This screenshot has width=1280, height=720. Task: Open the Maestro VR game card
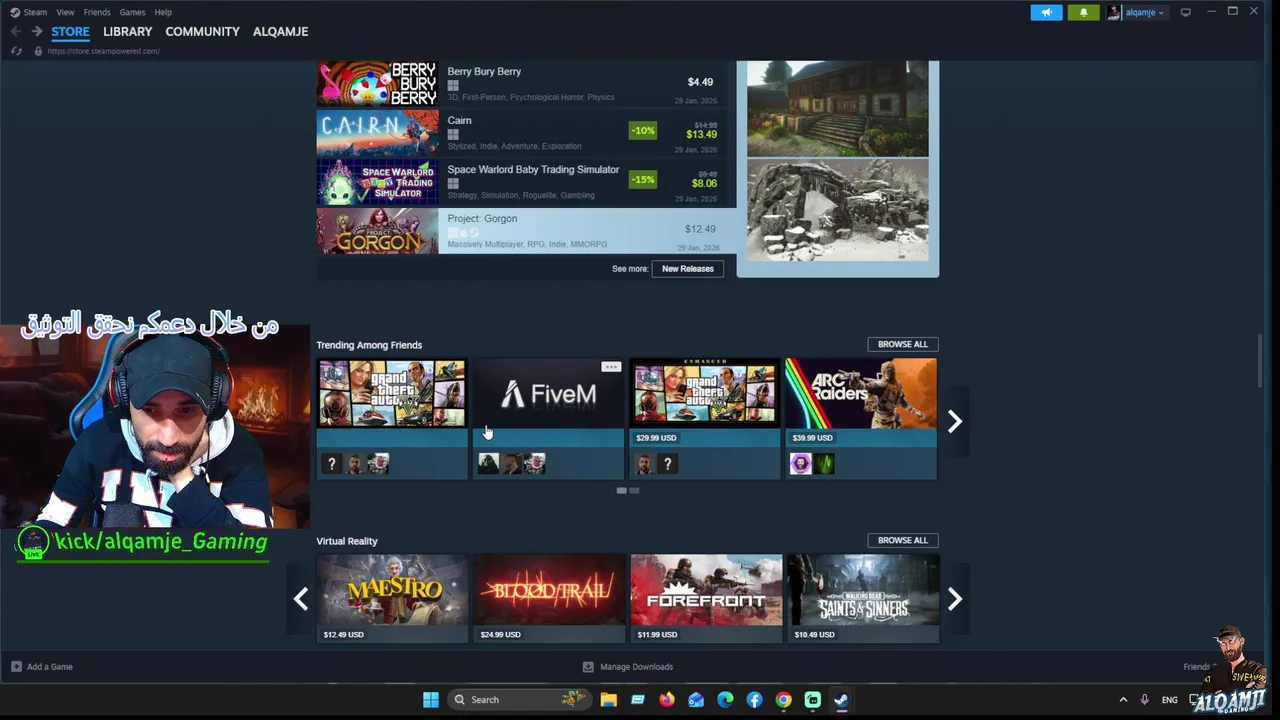tap(391, 598)
